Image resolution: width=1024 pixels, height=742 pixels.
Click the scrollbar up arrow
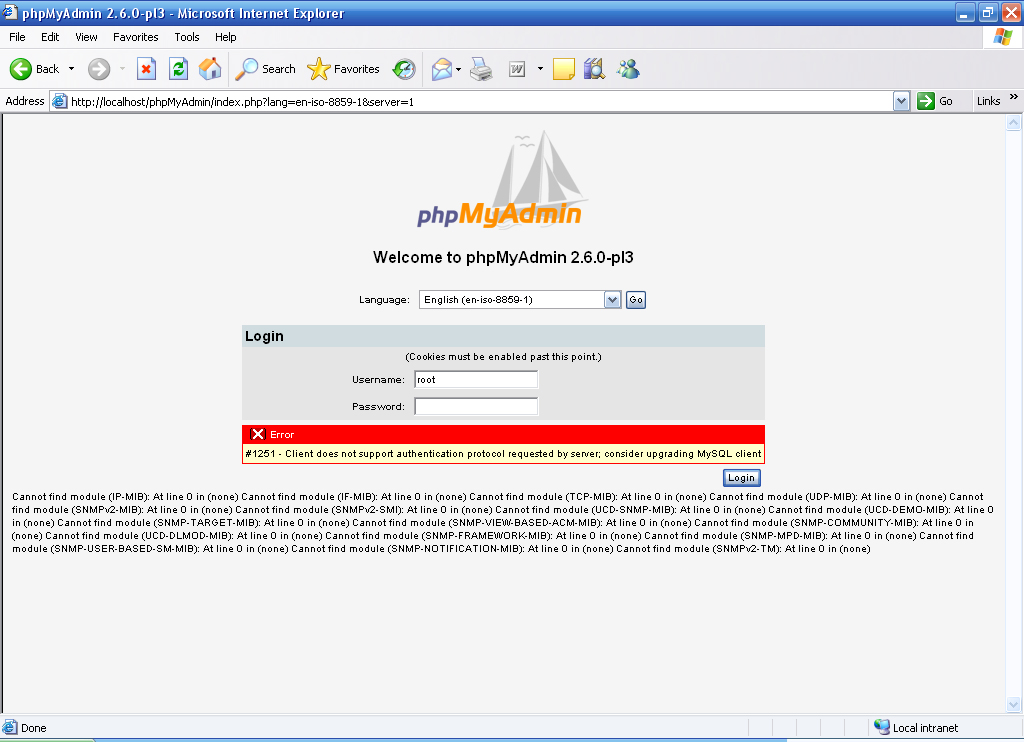(x=1014, y=123)
